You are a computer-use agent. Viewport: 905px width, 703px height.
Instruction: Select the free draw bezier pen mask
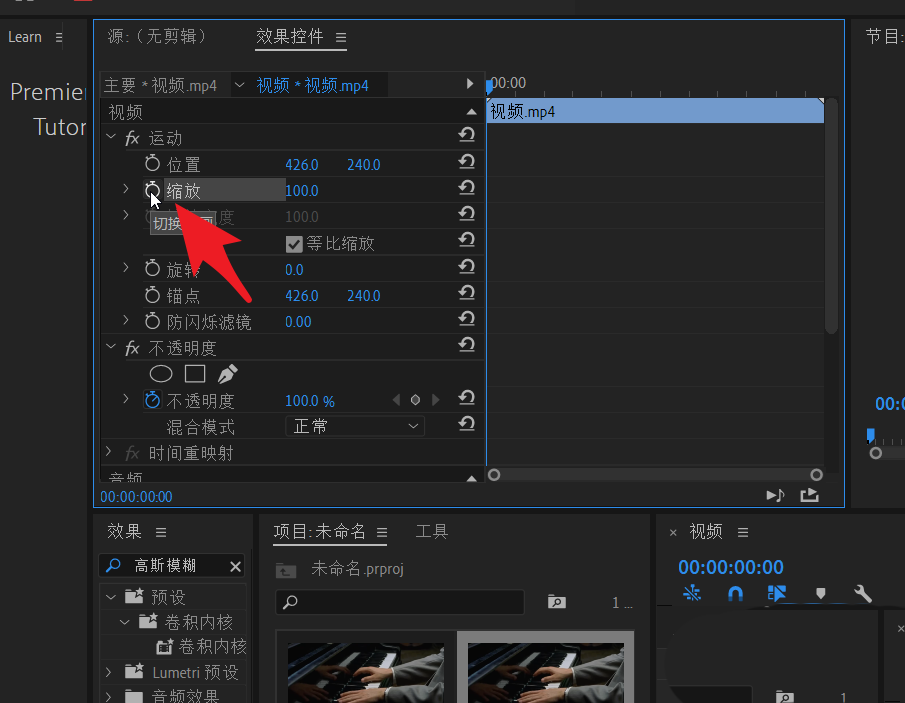[x=227, y=374]
